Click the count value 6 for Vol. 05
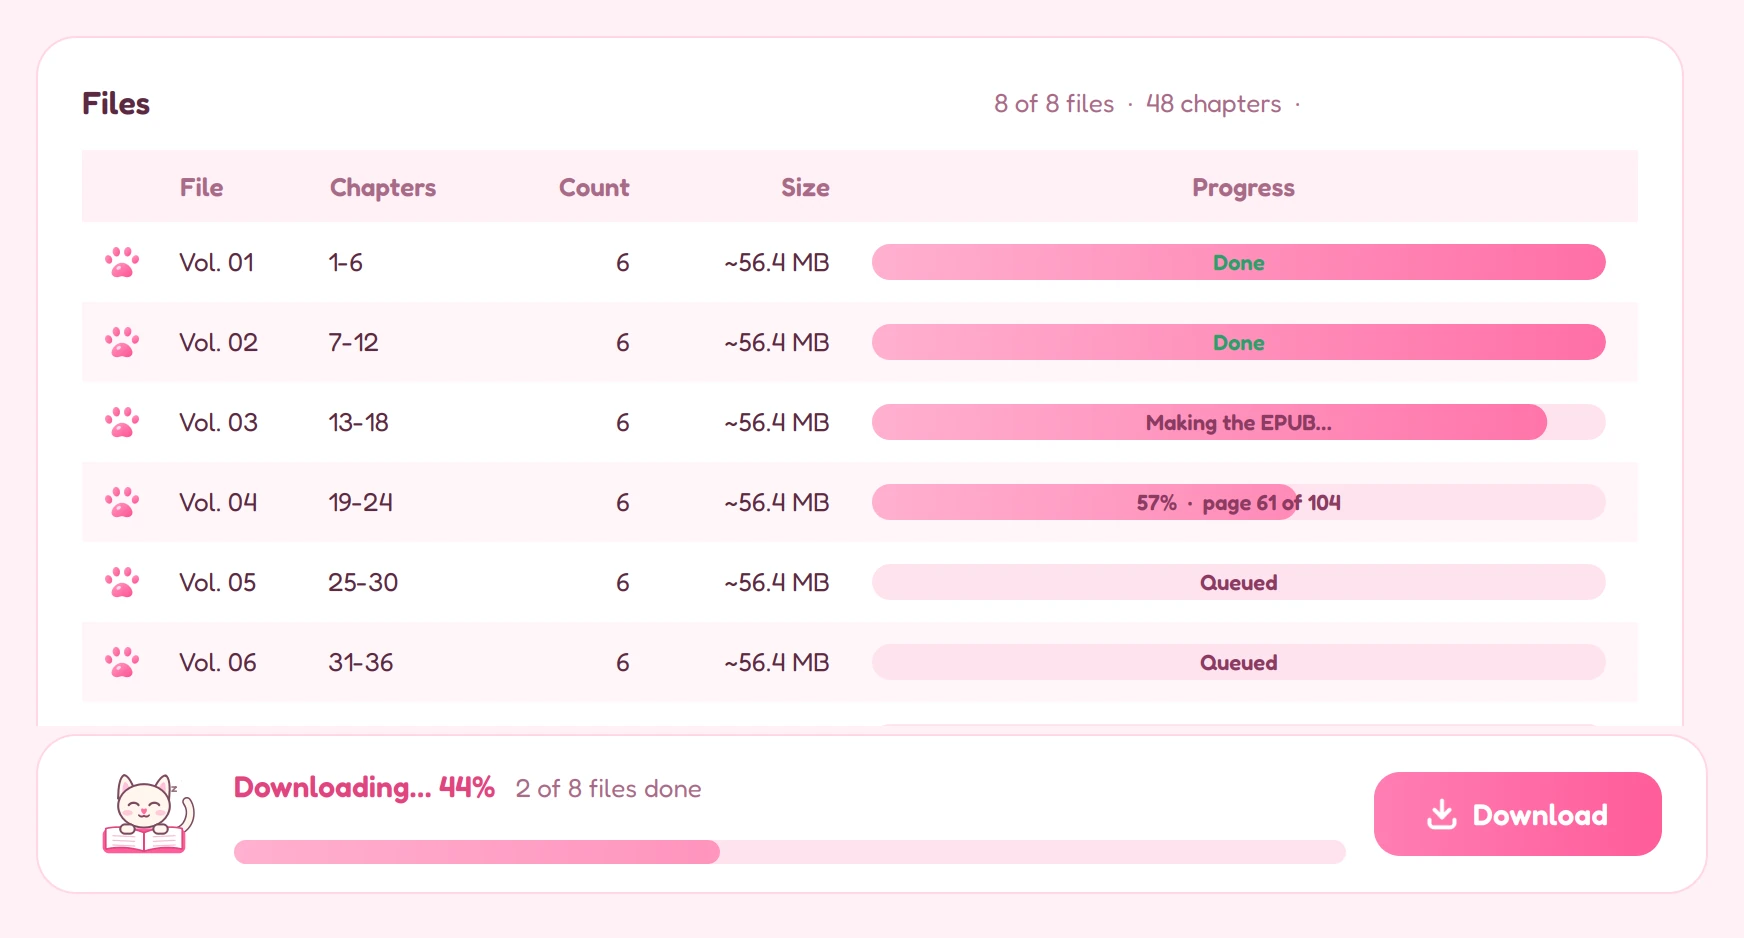This screenshot has width=1744, height=938. pos(622,582)
